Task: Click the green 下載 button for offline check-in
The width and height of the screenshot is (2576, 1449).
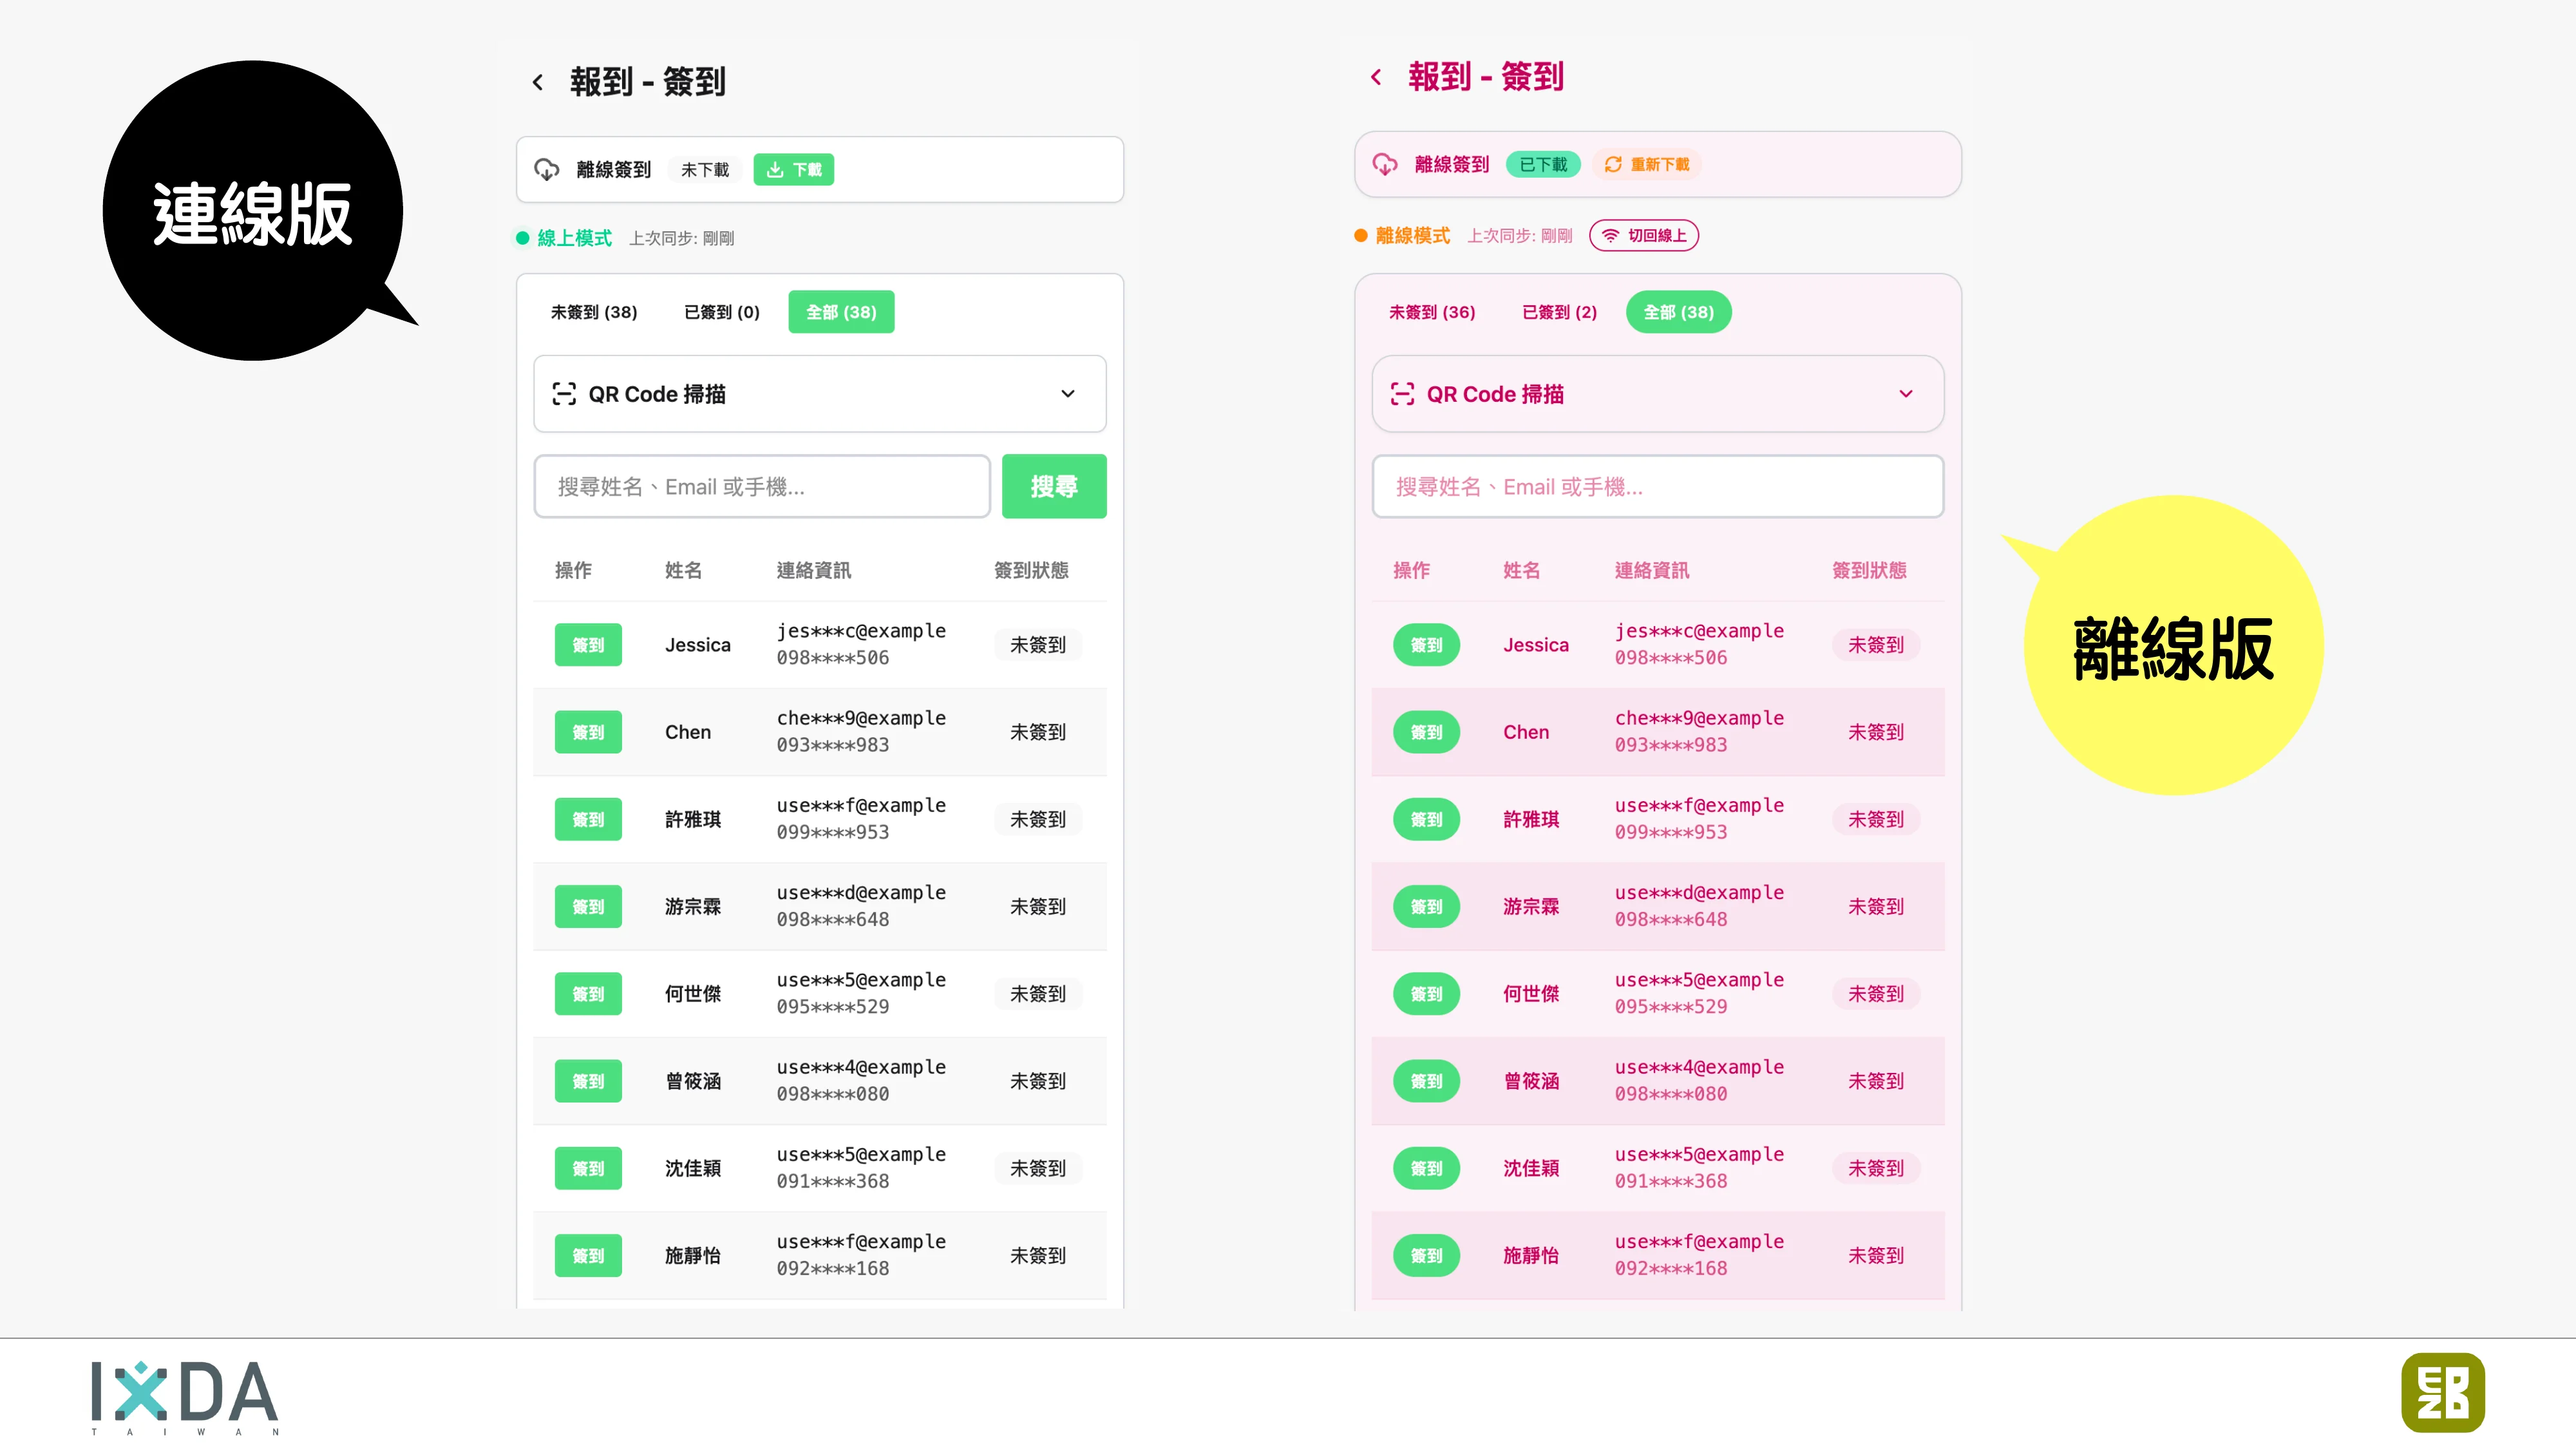Action: click(x=793, y=169)
